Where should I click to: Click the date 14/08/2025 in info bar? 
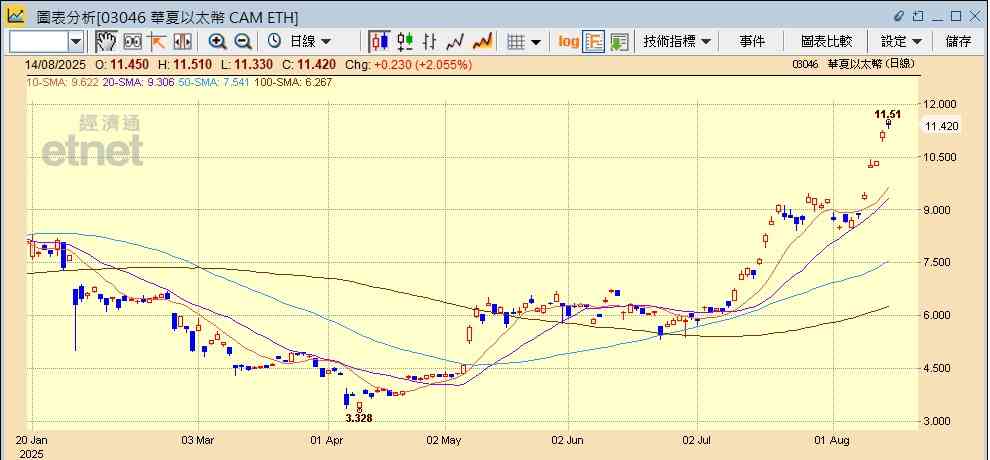click(54, 64)
